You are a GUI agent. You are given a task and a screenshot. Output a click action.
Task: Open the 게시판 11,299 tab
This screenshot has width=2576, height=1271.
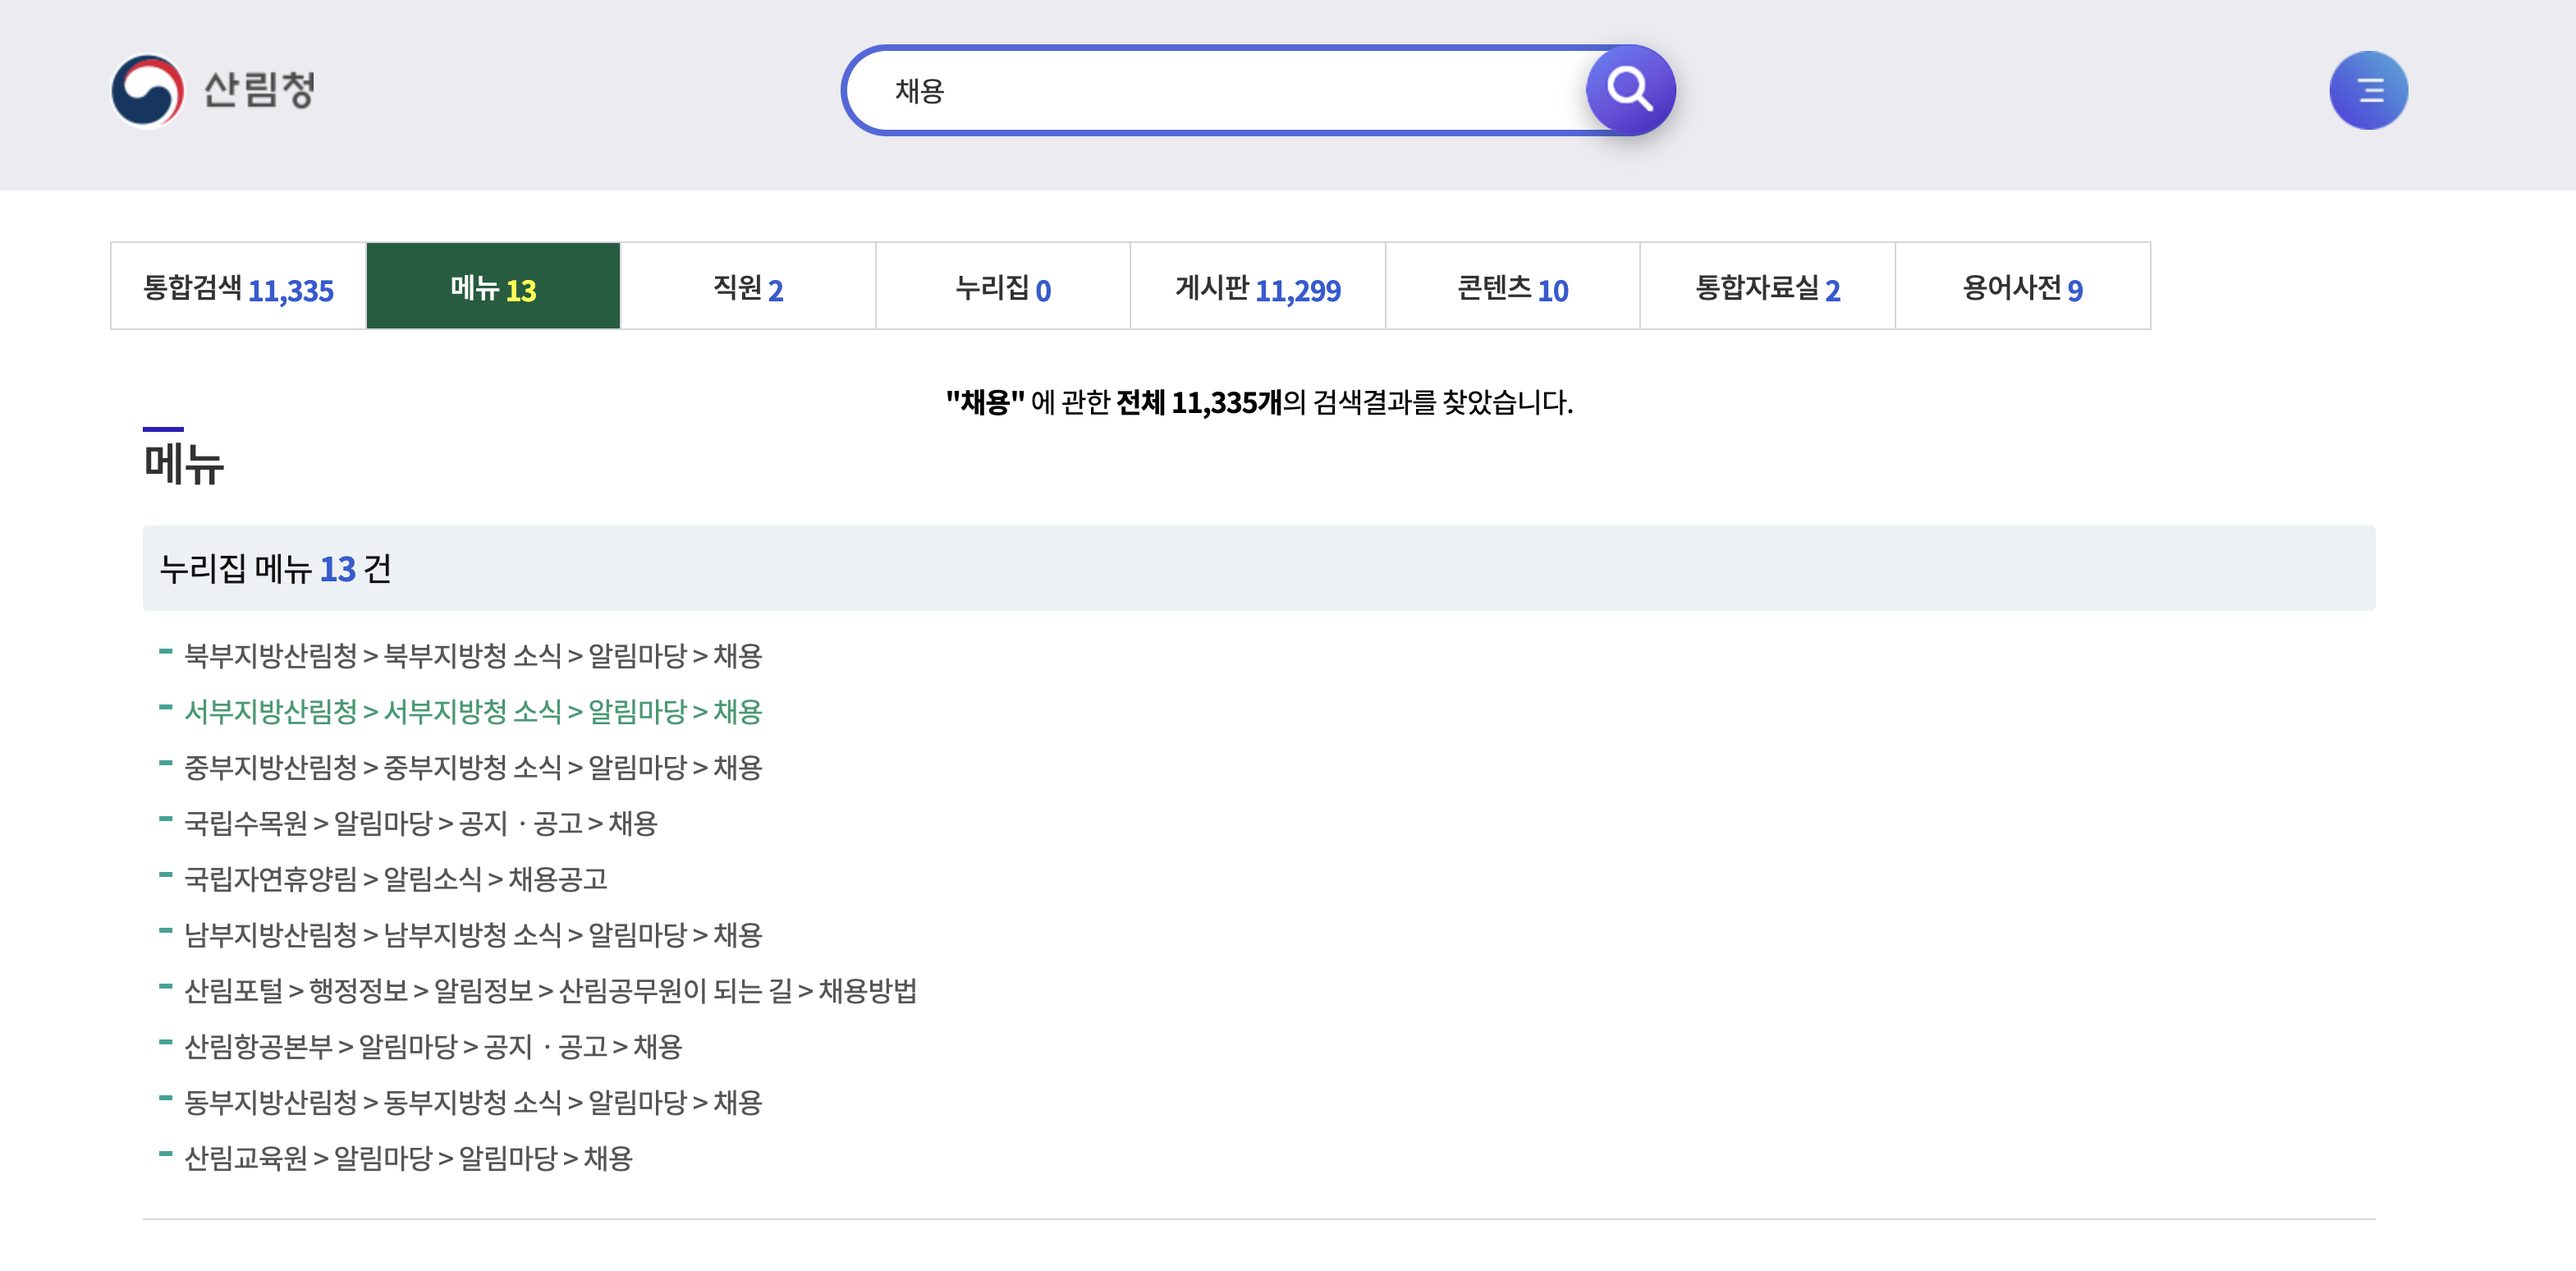1257,287
